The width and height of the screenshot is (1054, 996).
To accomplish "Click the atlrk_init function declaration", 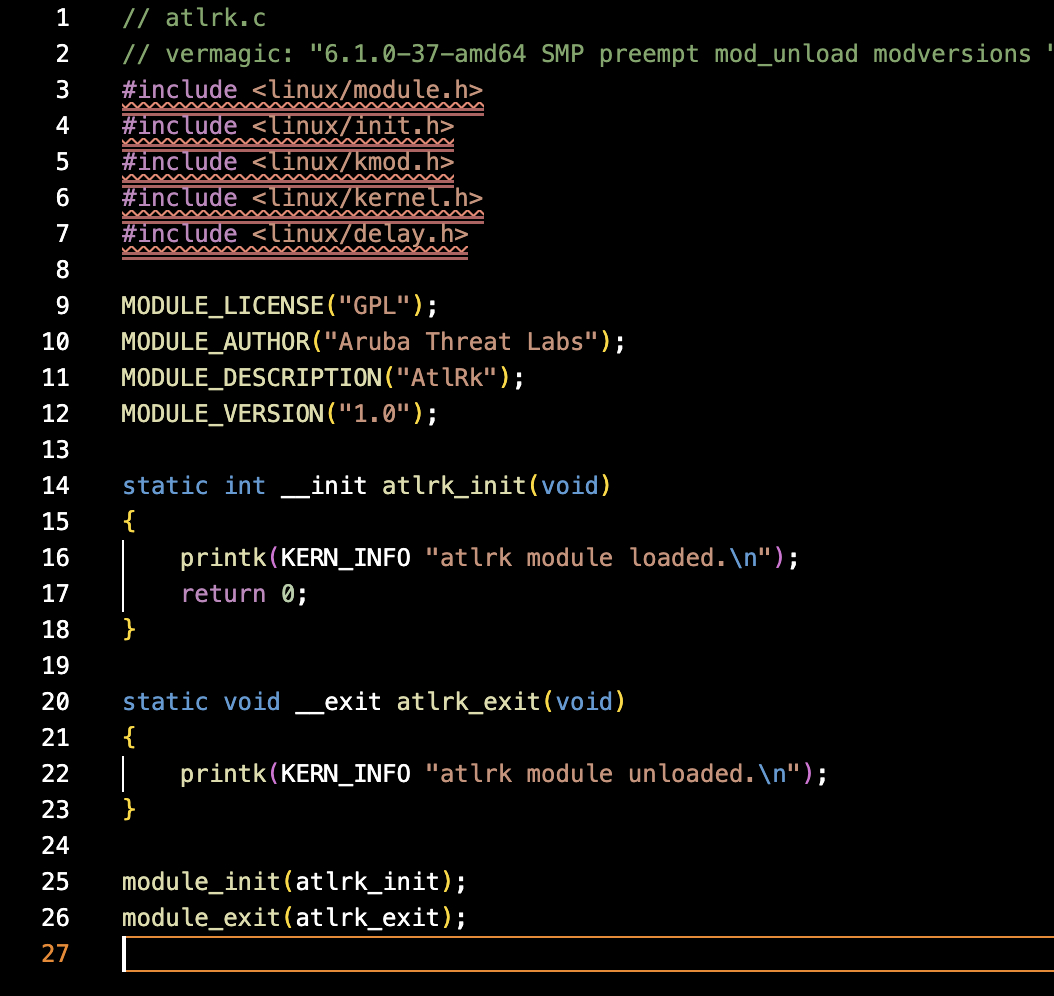I will 366,486.
